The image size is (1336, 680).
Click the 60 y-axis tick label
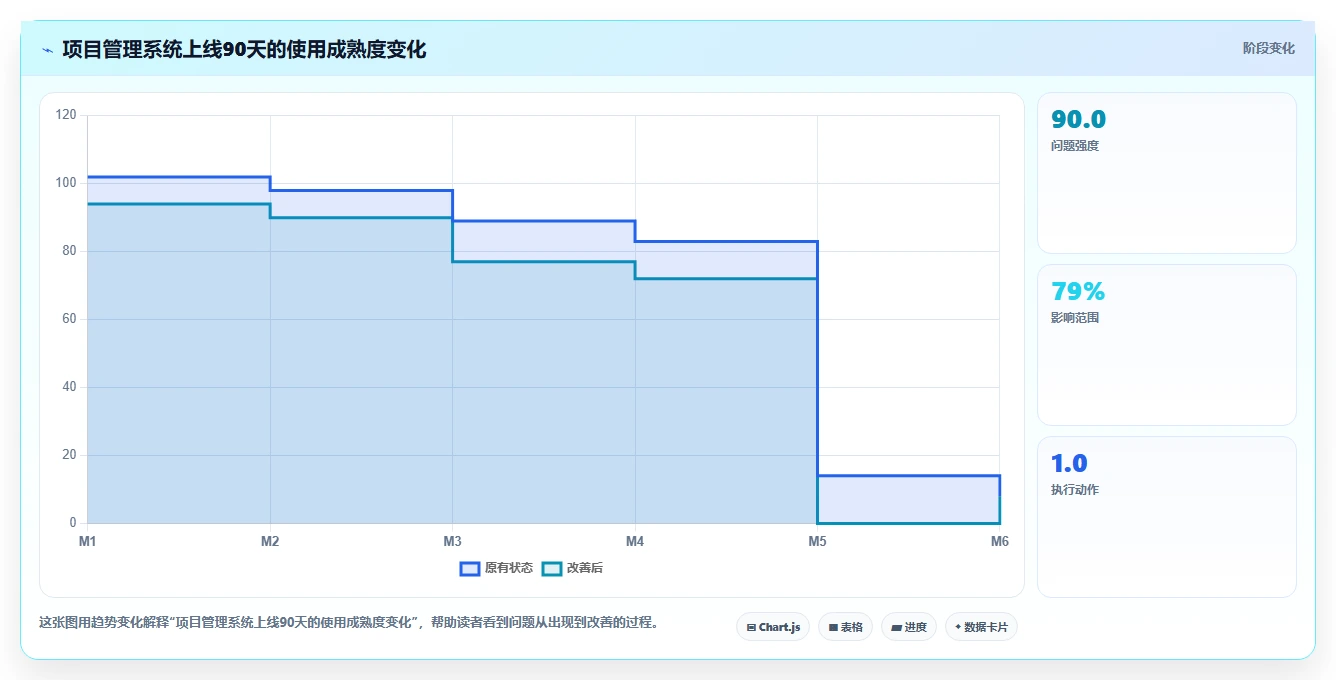[x=69, y=319]
